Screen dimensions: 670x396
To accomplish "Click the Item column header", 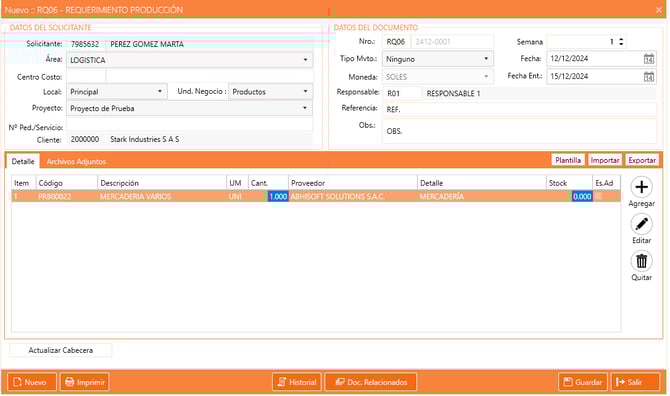I will pyautogui.click(x=24, y=183).
